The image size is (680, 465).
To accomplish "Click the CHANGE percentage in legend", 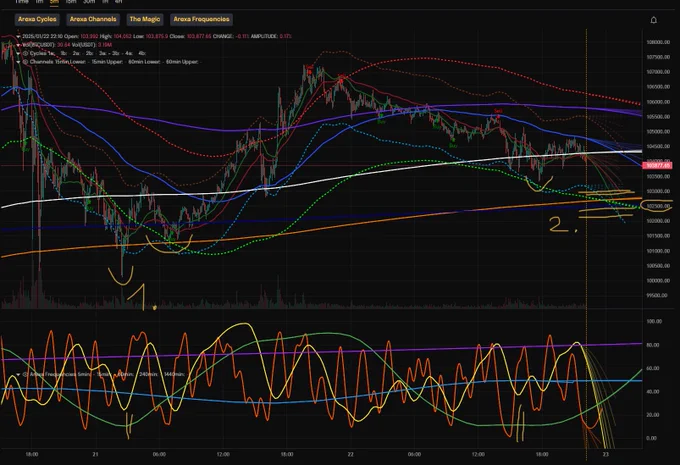I will click(242, 36).
